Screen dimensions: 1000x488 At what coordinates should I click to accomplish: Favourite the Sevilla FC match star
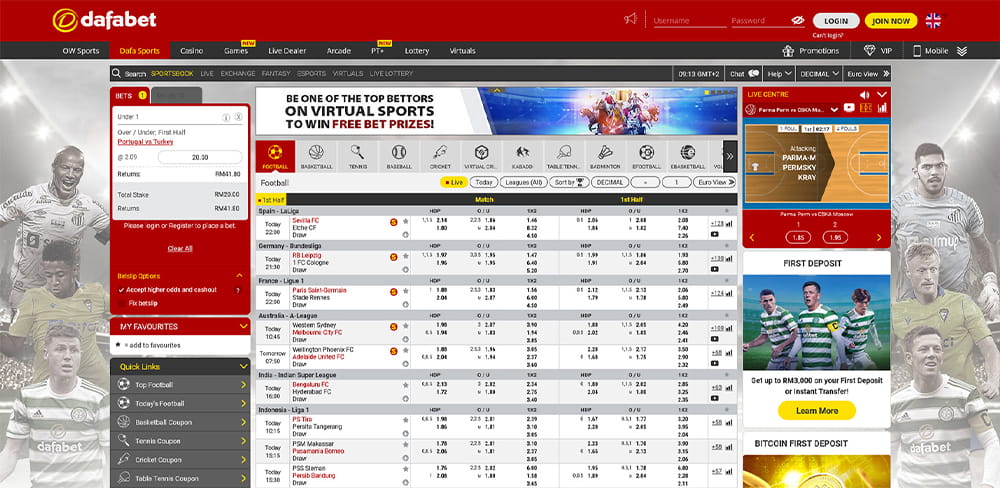coord(405,221)
